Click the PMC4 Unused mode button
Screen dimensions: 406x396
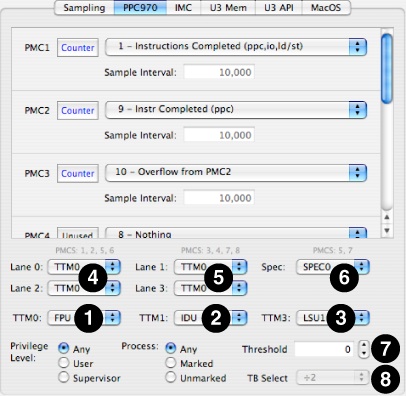[78, 233]
